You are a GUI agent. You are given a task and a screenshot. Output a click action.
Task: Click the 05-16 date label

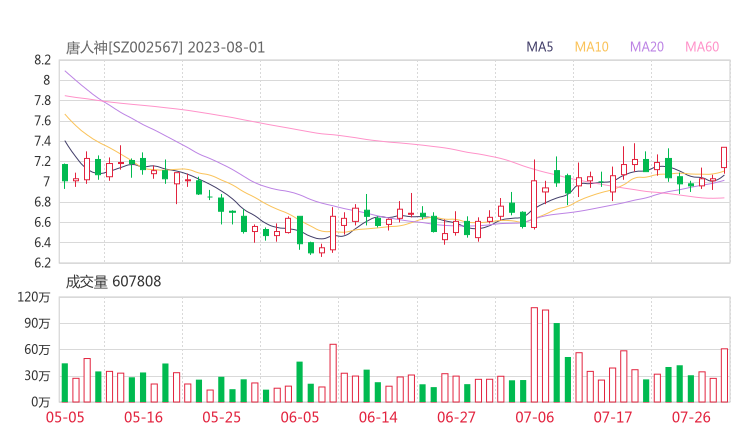143,417
